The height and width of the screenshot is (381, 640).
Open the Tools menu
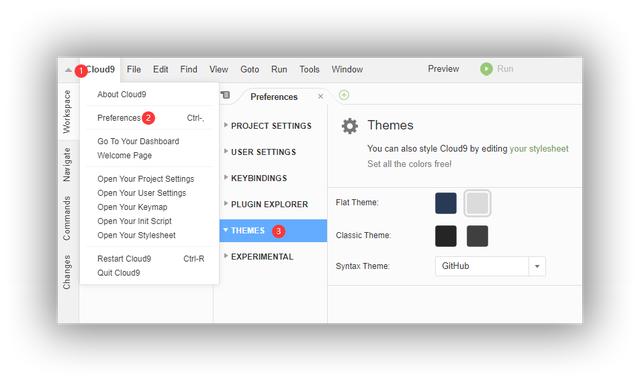pyautogui.click(x=309, y=69)
